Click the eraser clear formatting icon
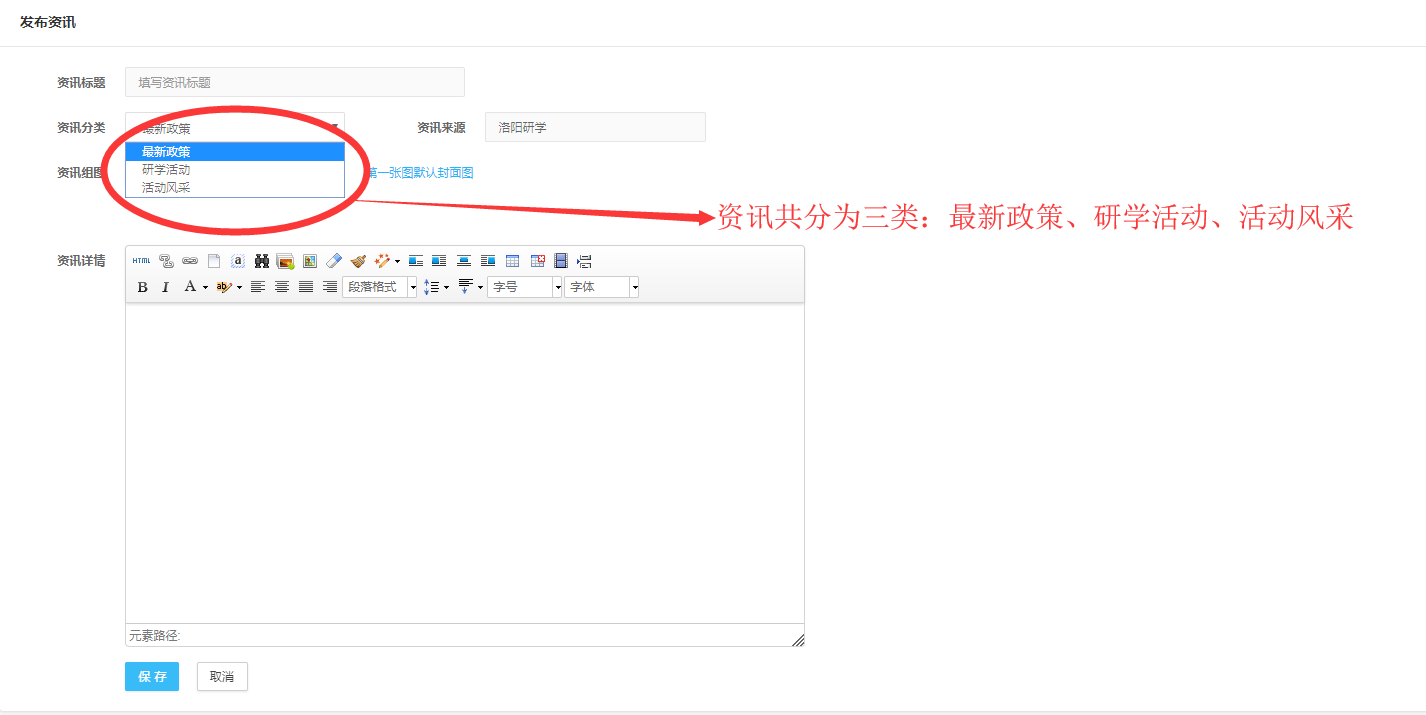This screenshot has width=1426, height=715. [334, 261]
